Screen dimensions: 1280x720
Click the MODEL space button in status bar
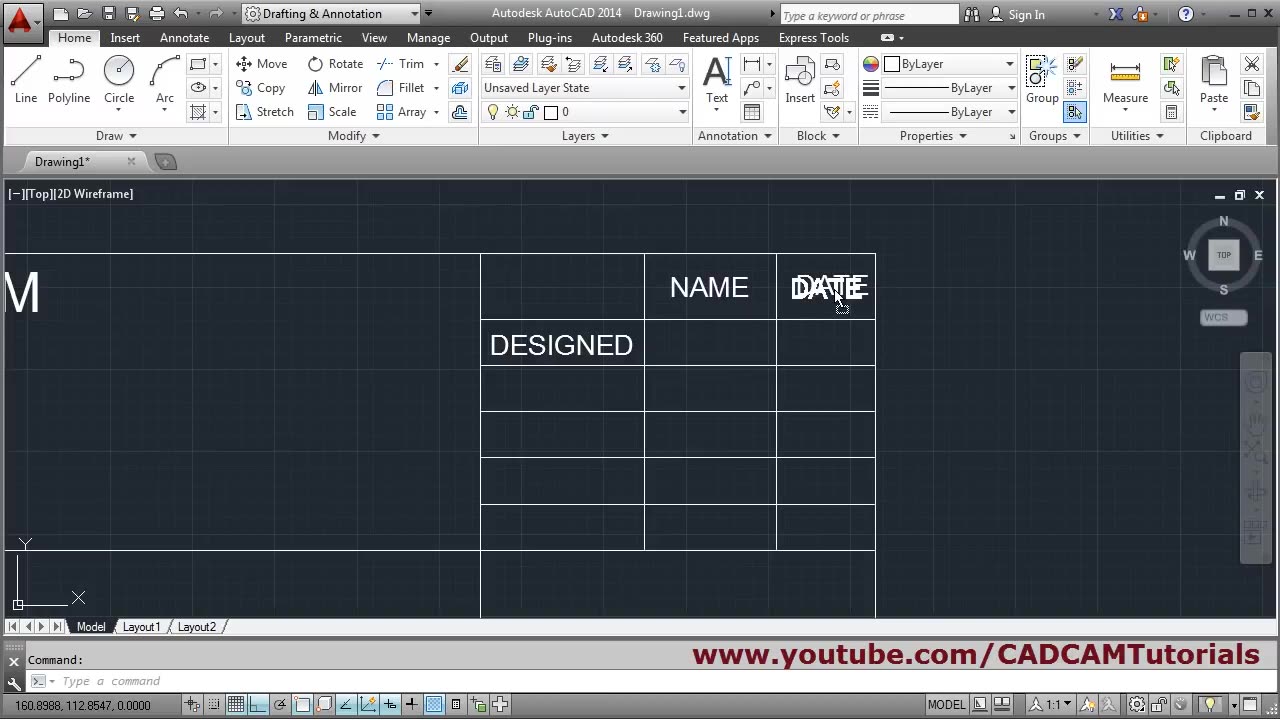(946, 704)
